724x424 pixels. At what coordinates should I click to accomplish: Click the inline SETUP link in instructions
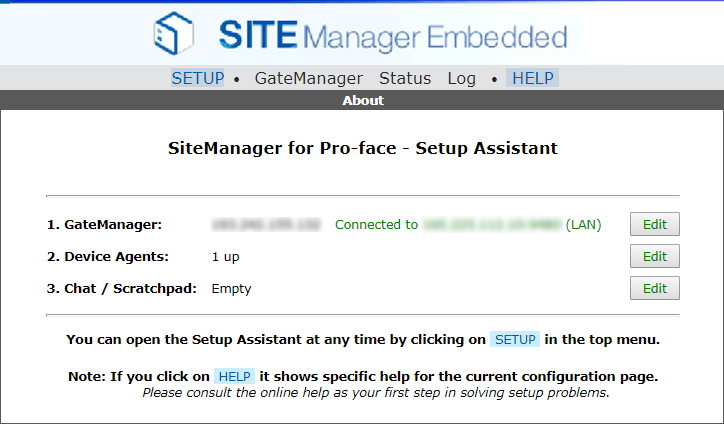(x=515, y=340)
